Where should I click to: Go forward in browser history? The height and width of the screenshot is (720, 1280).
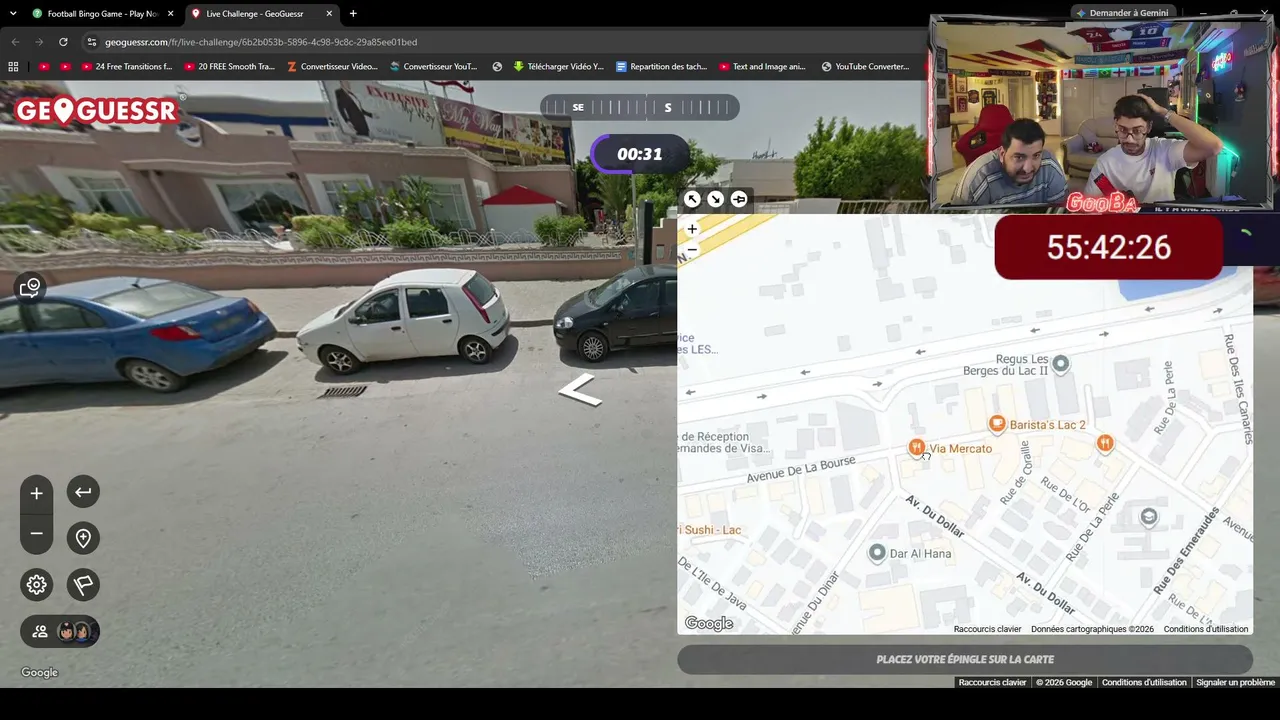tap(39, 42)
